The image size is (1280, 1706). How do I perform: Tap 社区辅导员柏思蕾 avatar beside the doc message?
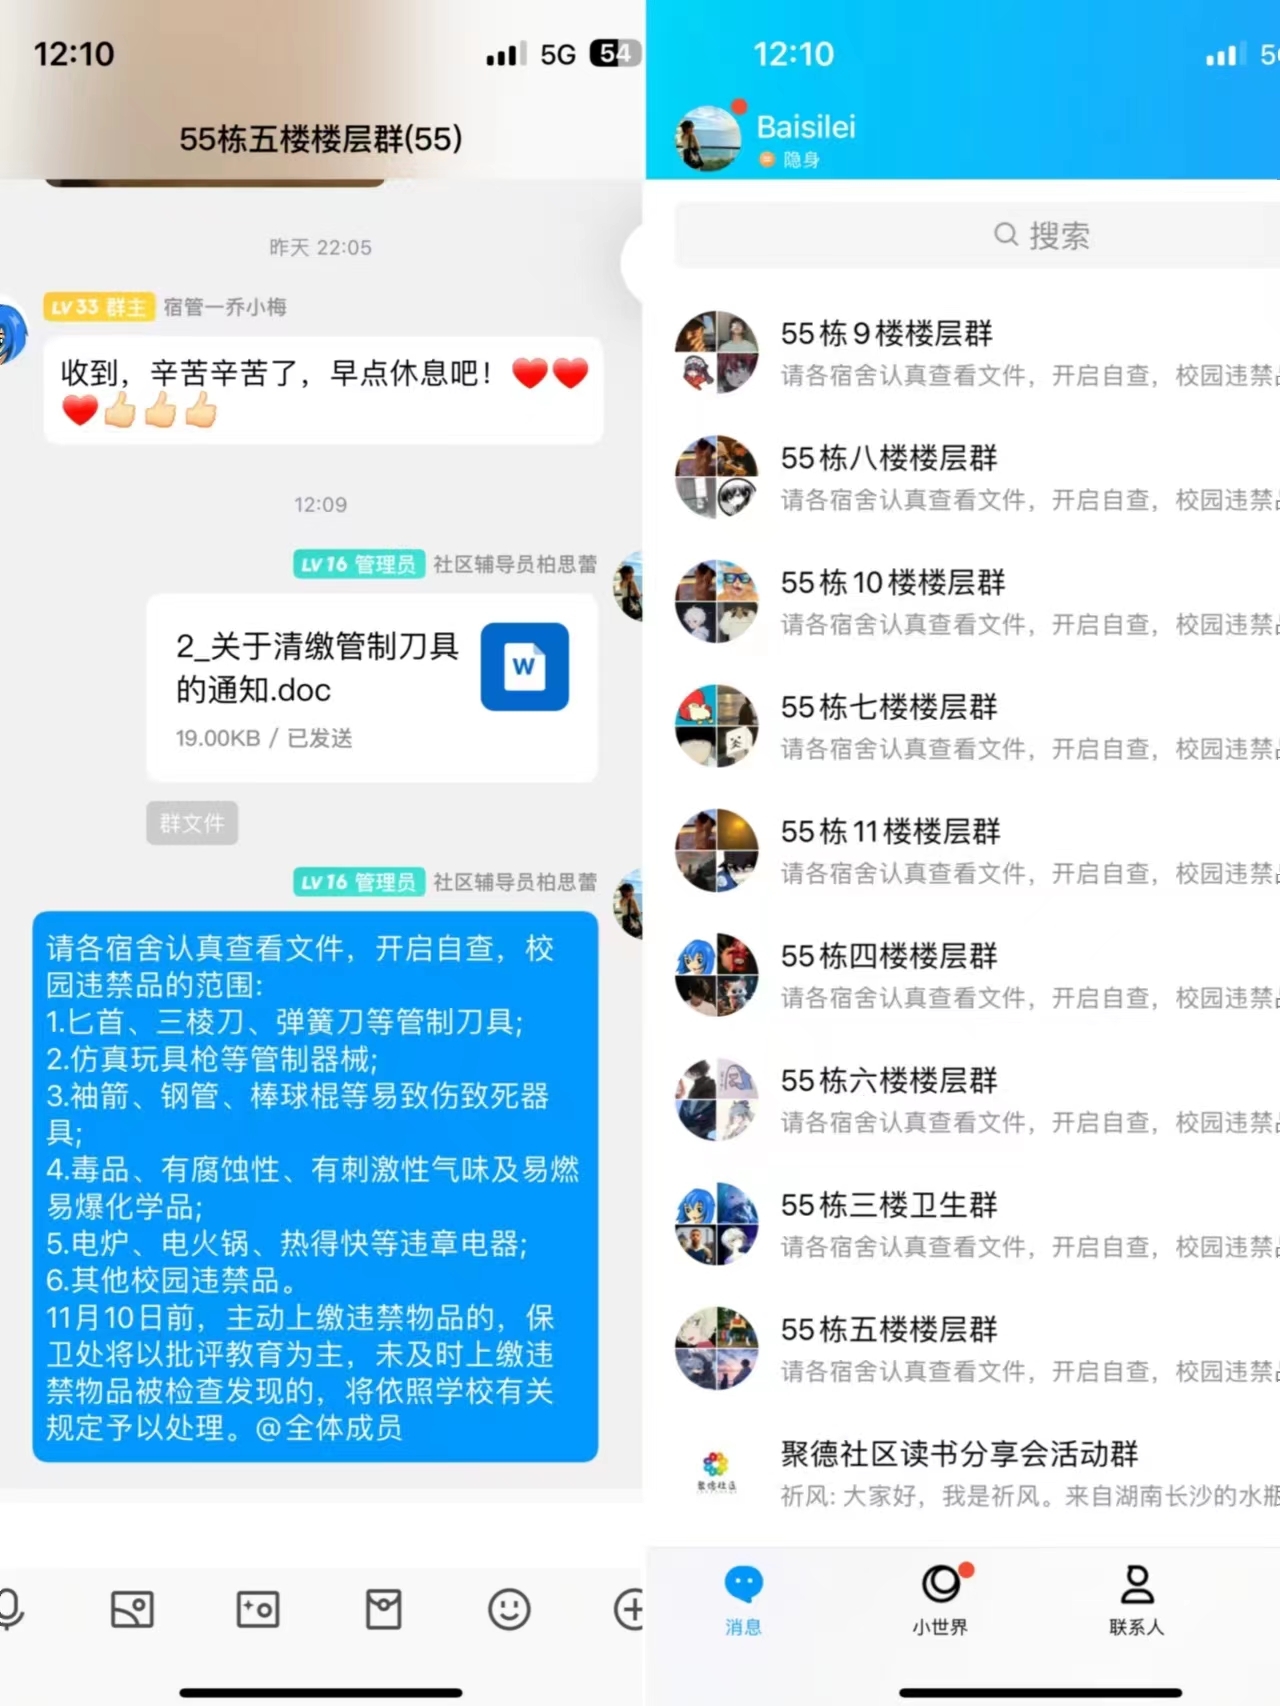(628, 586)
